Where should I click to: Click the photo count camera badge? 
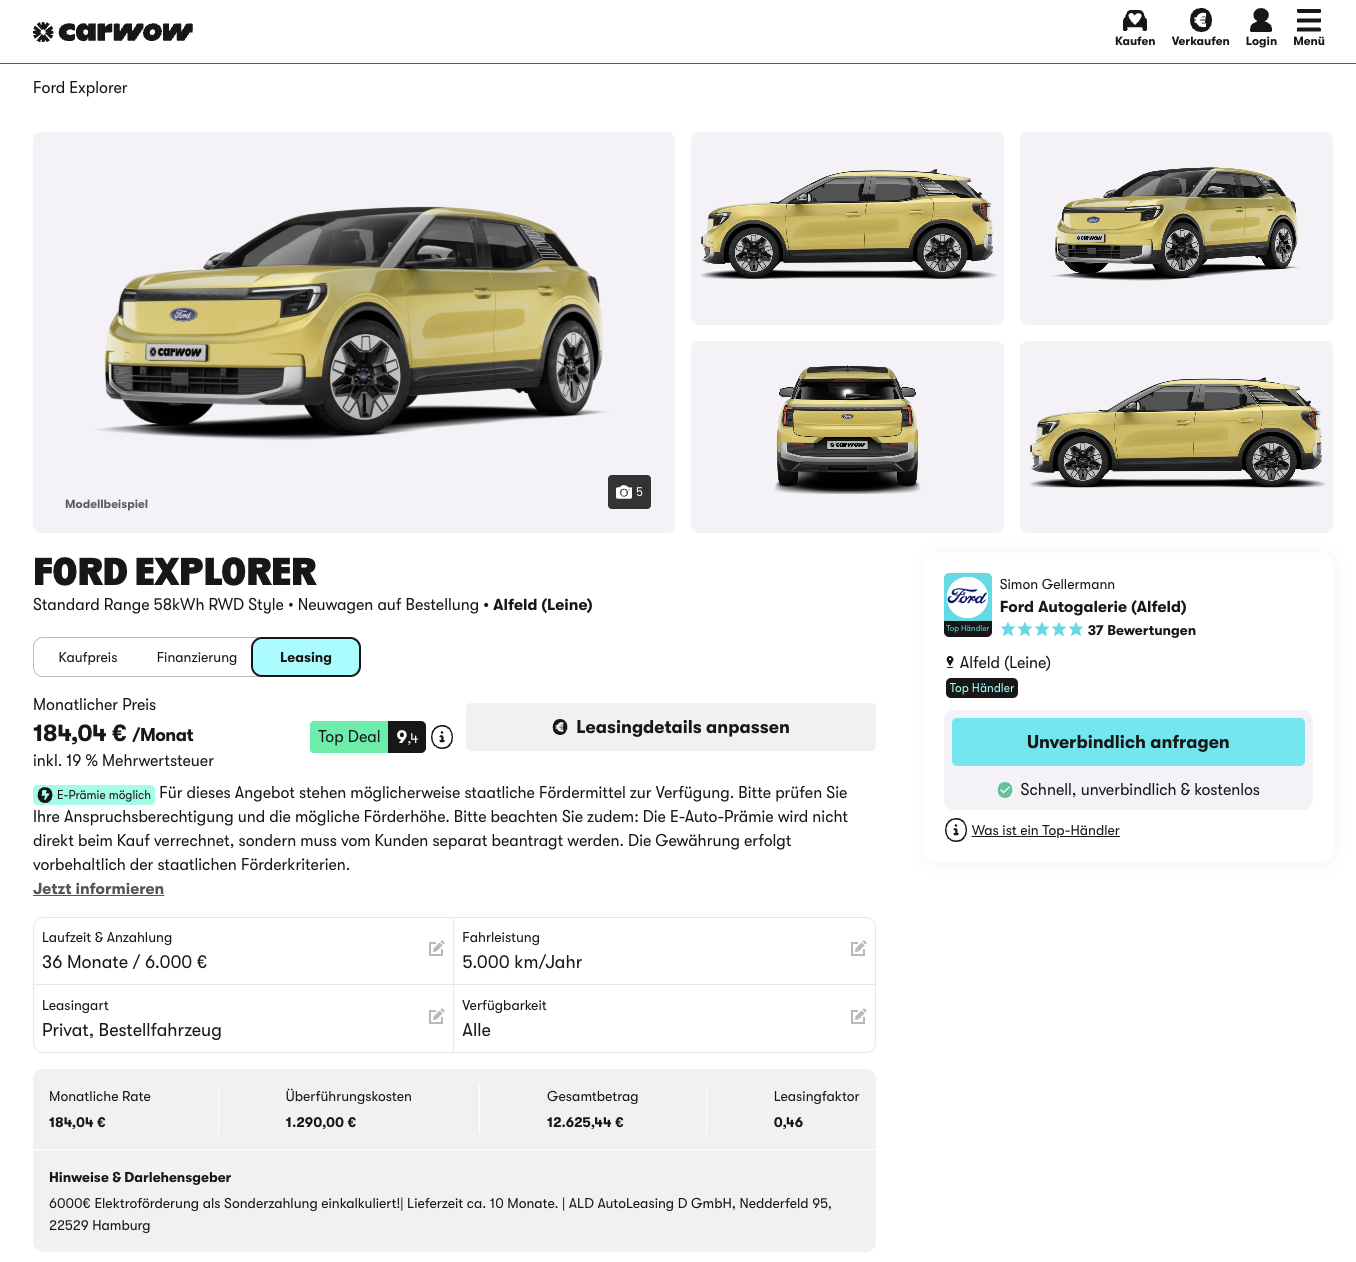(629, 492)
